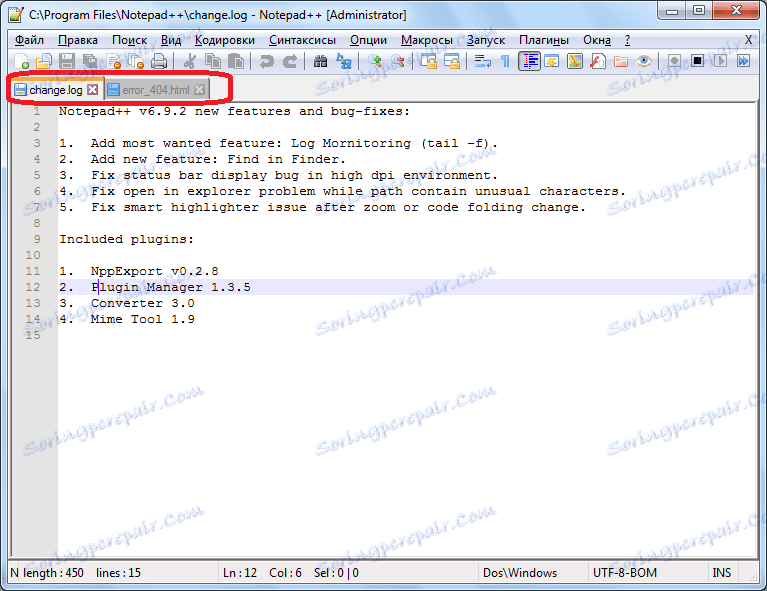This screenshot has height=591, width=767.
Task: Close document with menu bar X
Action: [748, 40]
